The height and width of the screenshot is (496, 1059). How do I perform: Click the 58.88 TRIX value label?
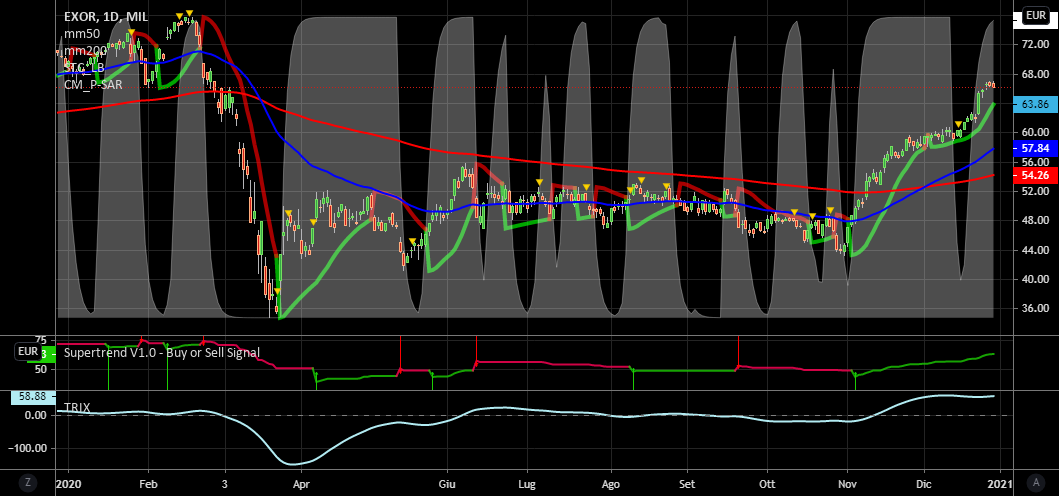coord(28,397)
